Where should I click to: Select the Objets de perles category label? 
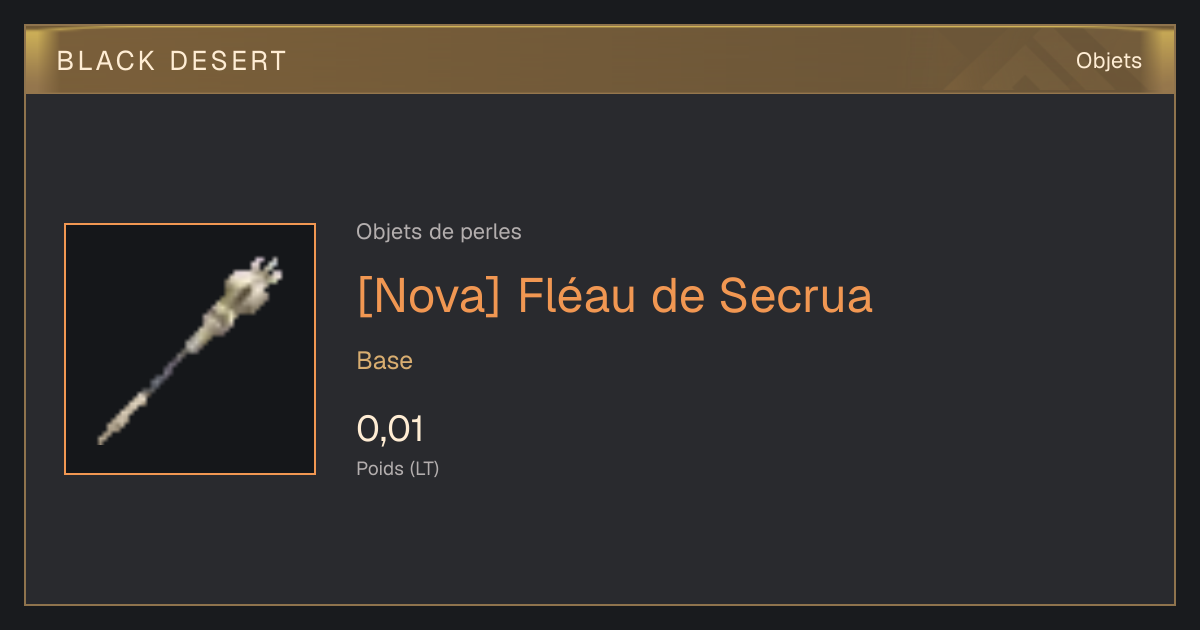(438, 232)
